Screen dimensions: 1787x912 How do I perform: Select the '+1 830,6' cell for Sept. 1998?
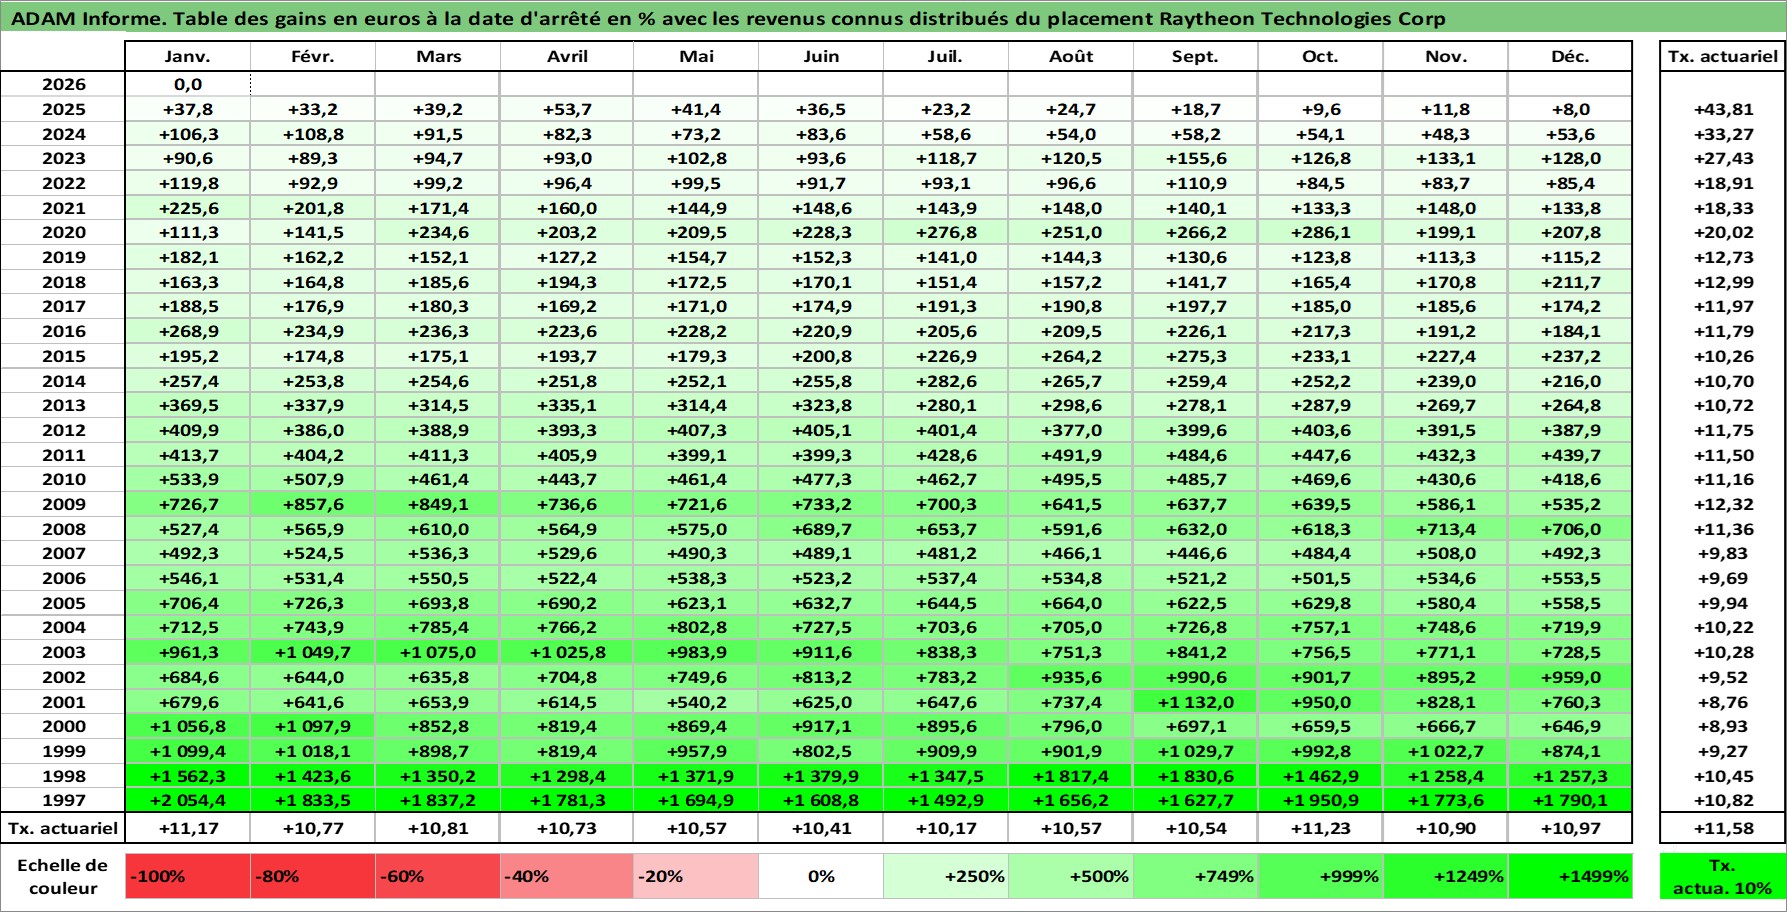point(1196,776)
